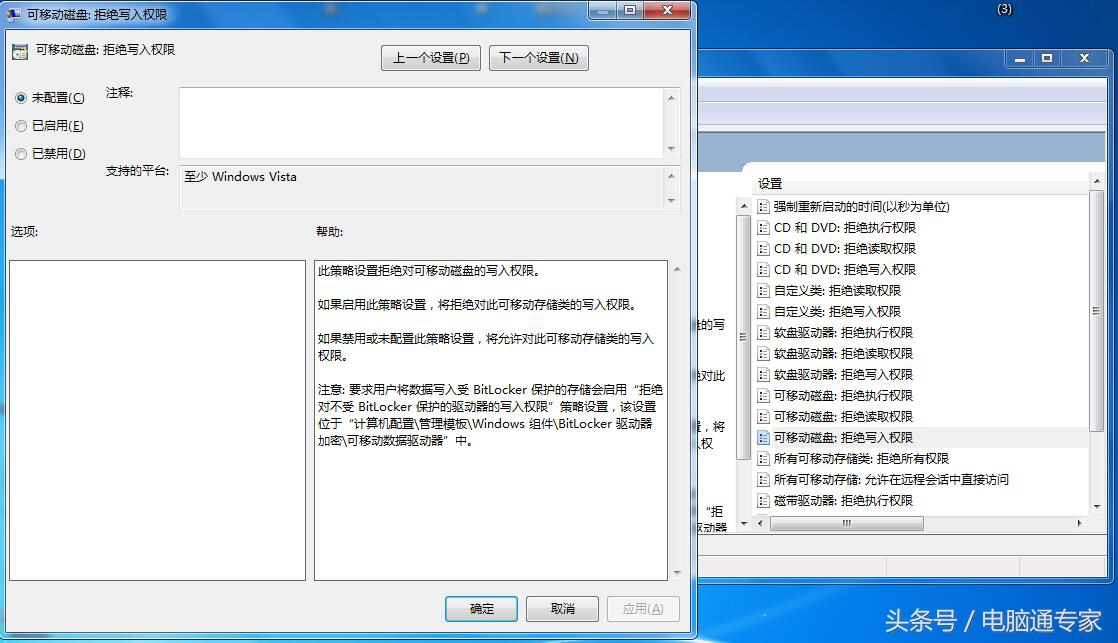Screen dimensions: 1118x643
Task: Select 自定义类: 拒绝读取权限 text
Action: [x=837, y=291]
